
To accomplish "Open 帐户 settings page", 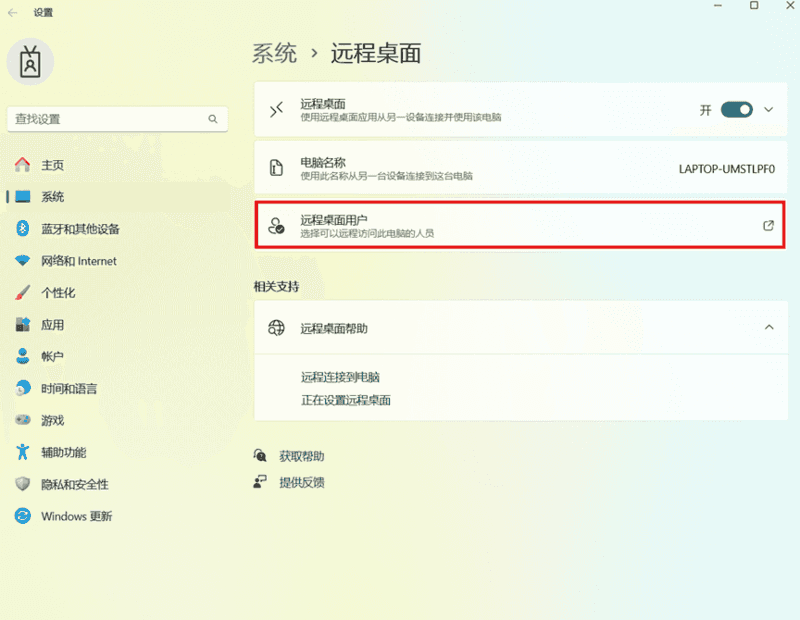I will point(53,356).
